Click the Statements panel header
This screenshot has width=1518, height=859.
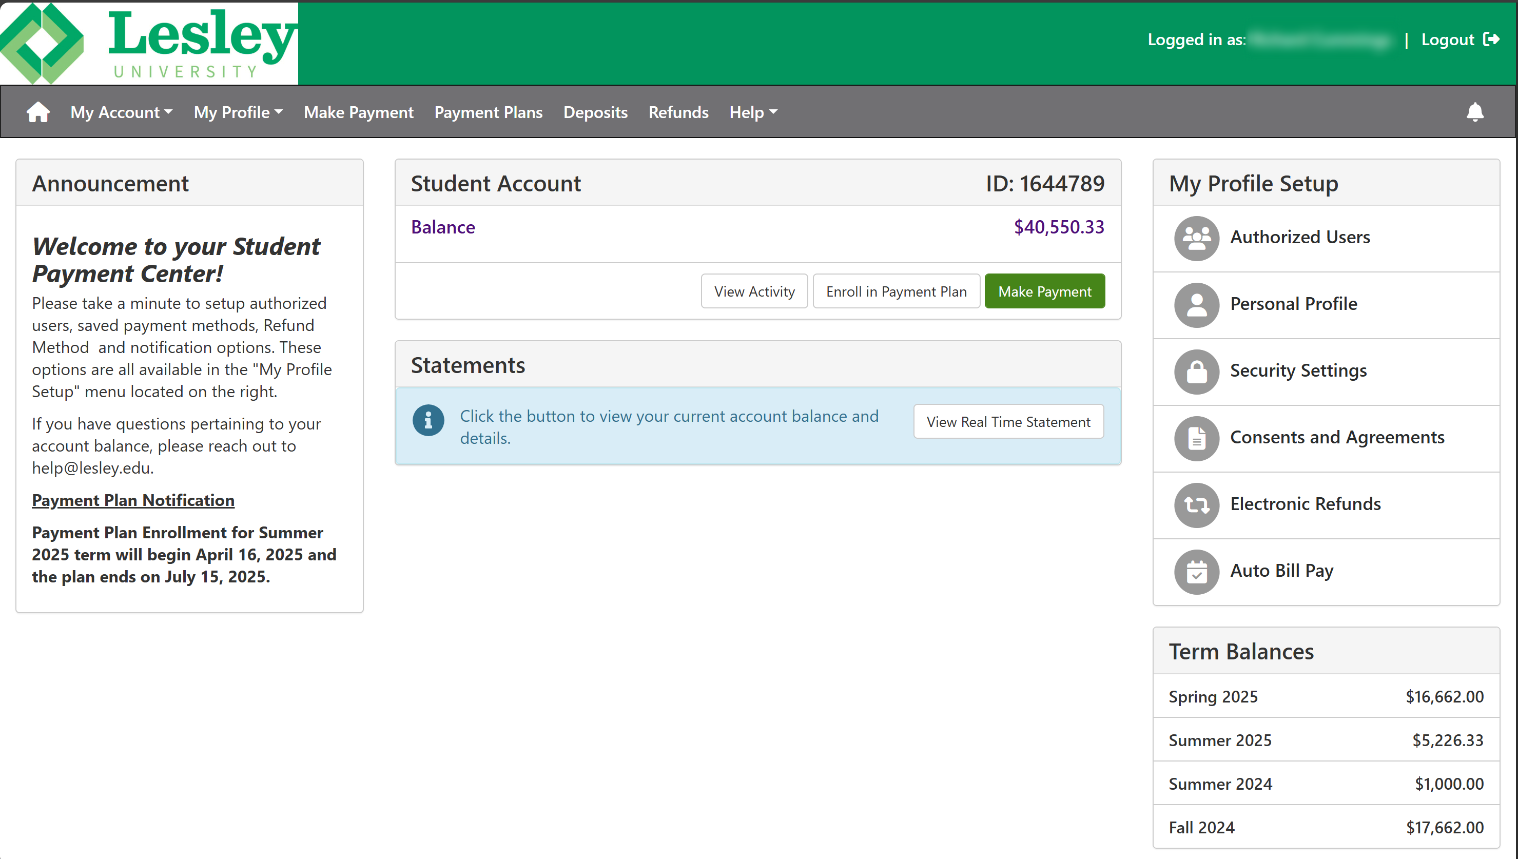tap(758, 365)
